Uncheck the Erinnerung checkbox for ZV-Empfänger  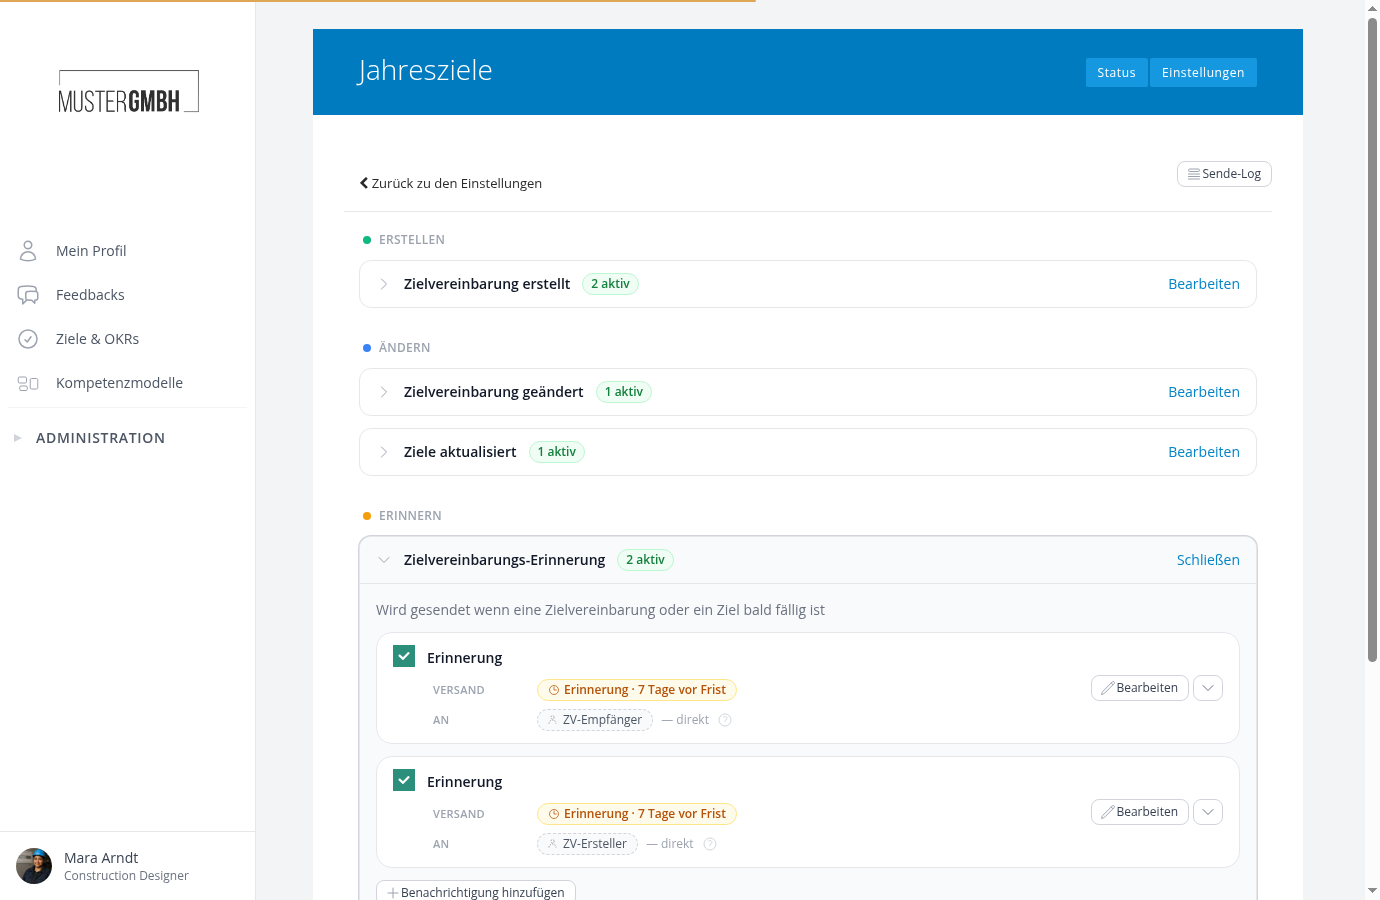(404, 656)
